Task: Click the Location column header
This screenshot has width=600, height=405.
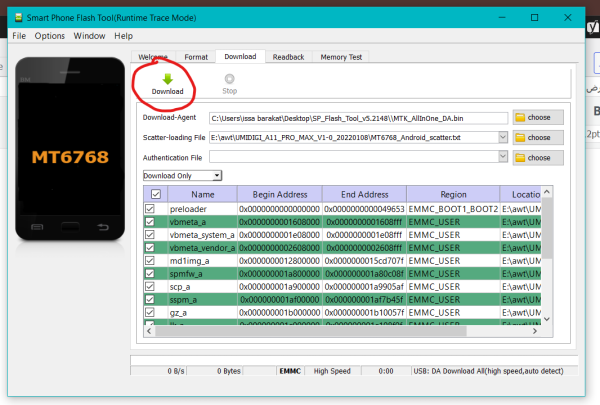Action: tap(521, 194)
